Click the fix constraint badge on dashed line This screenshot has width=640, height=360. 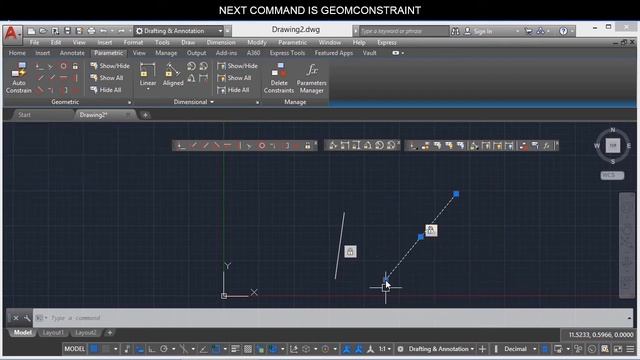pos(431,230)
